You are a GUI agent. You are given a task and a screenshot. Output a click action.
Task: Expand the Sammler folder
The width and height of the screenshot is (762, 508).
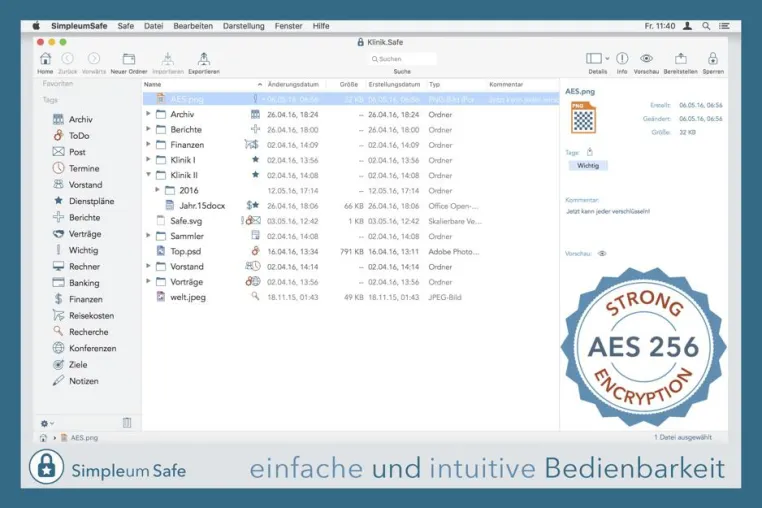pyautogui.click(x=148, y=236)
